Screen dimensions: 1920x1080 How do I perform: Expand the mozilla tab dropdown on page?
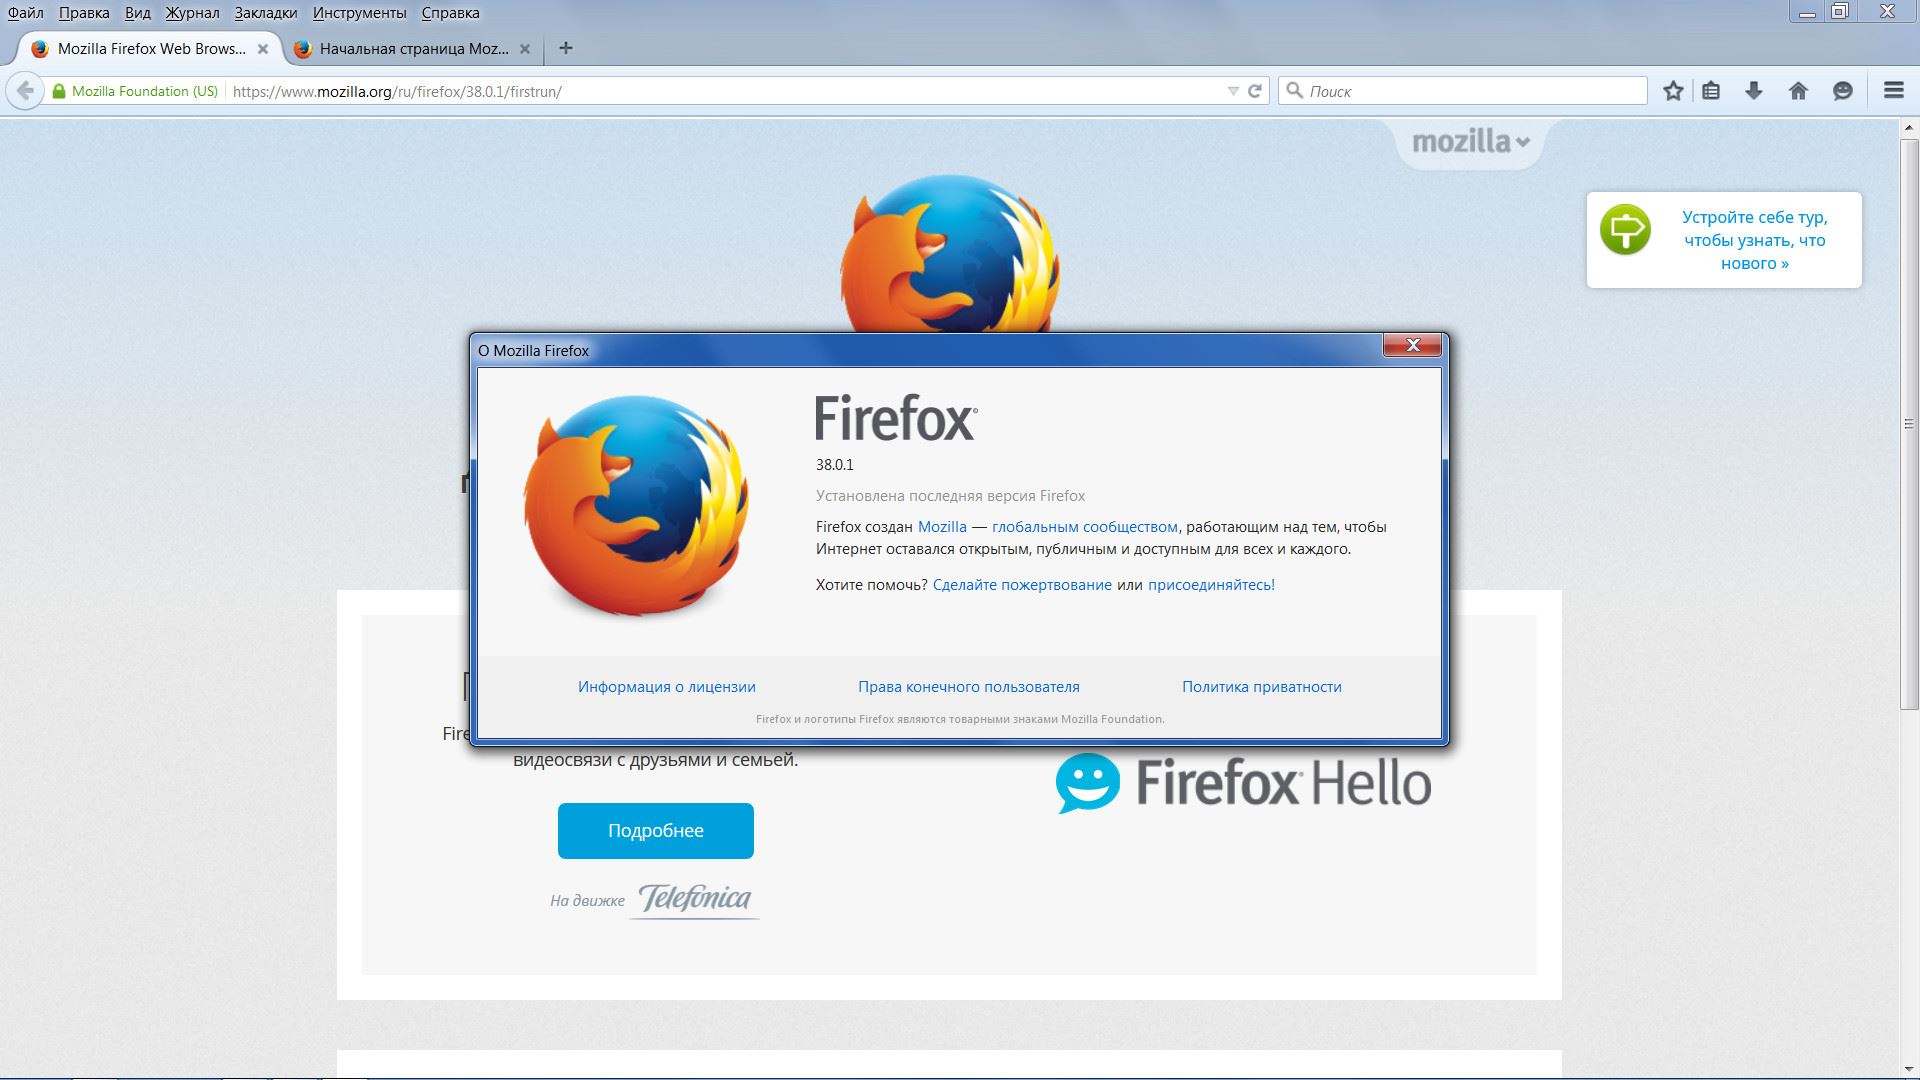pos(1470,142)
